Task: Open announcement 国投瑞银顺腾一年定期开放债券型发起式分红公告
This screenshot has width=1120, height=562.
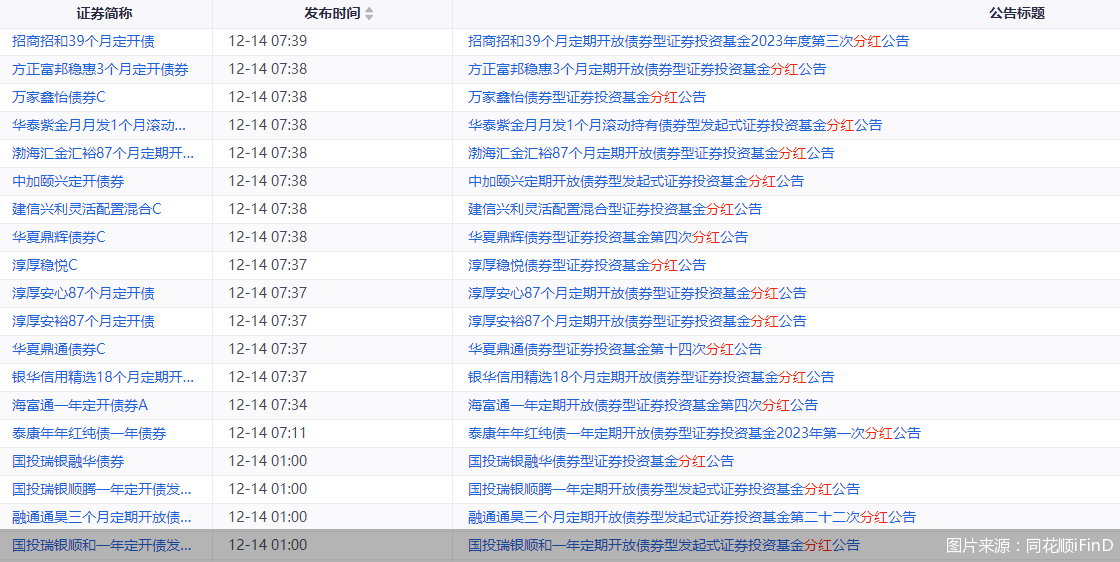Action: (x=664, y=488)
